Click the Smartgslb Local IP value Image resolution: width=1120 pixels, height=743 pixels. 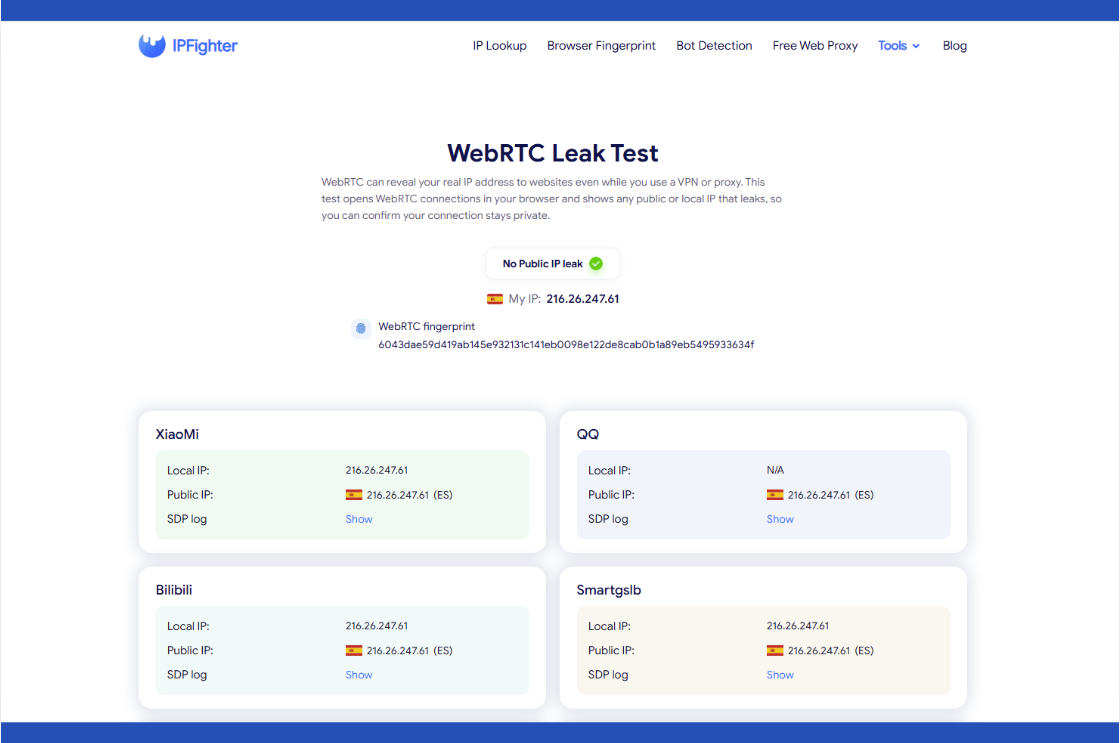(x=798, y=626)
